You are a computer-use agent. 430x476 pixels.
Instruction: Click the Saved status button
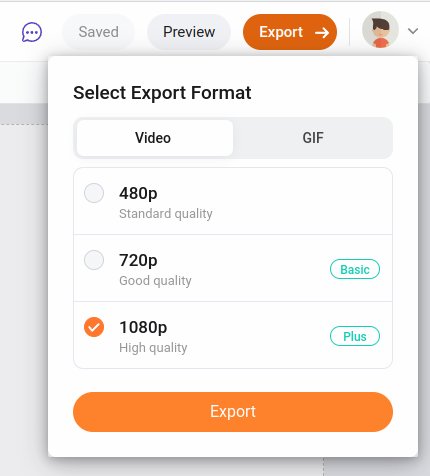[x=98, y=32]
